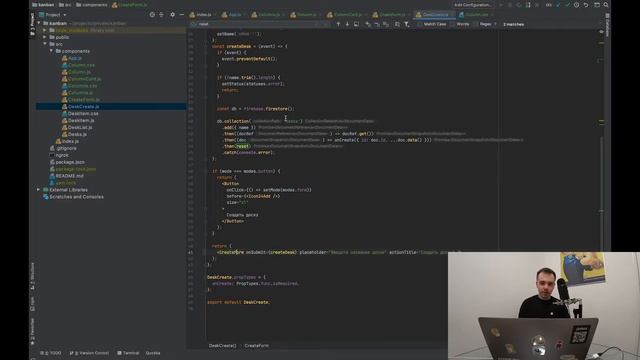This screenshot has height=360, width=640.
Task: Select DeskItem.js in the project tree
Action: pos(81,120)
